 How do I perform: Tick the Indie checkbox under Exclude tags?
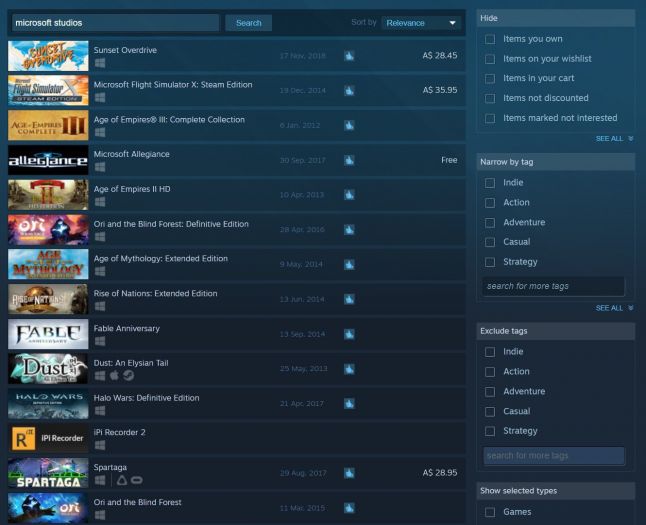click(490, 352)
